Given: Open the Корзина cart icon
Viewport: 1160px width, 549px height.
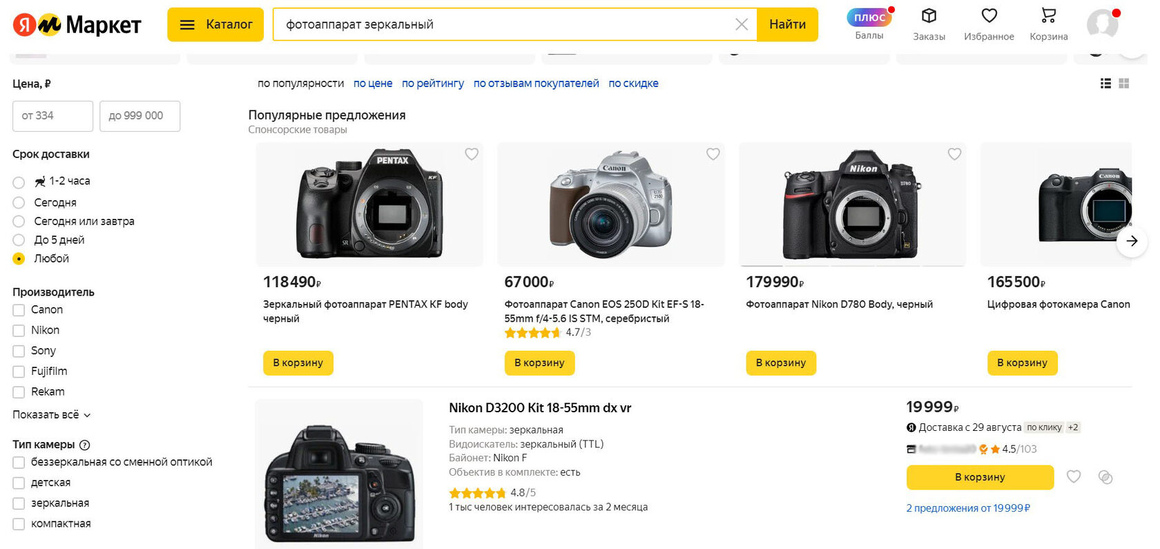Looking at the screenshot, I should tap(1048, 16).
